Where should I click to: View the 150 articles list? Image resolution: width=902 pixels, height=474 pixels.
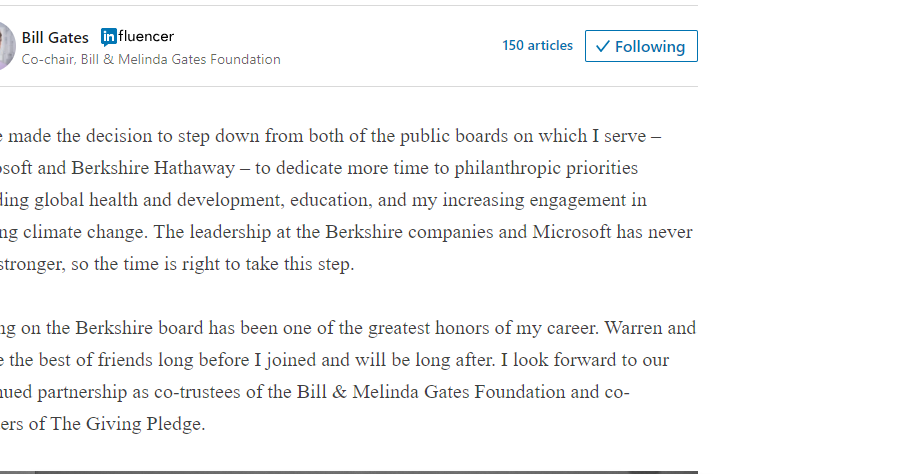(537, 45)
